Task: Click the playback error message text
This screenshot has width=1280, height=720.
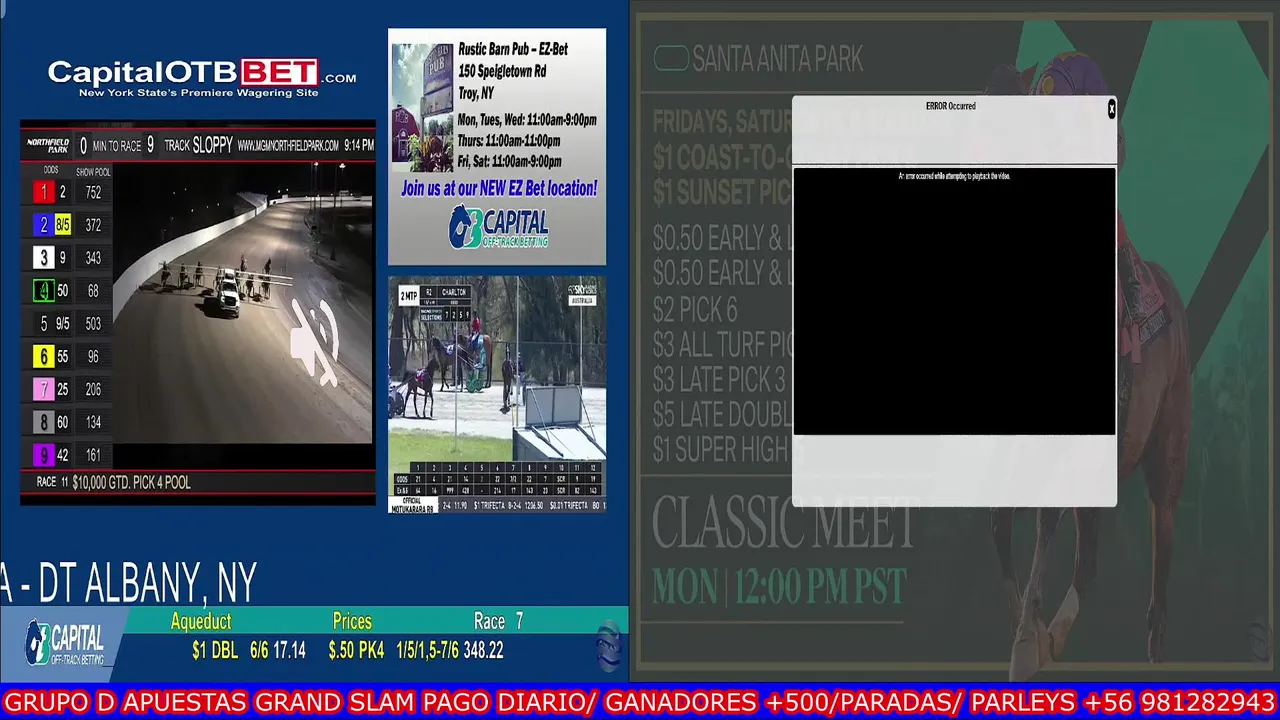Action: click(x=954, y=176)
